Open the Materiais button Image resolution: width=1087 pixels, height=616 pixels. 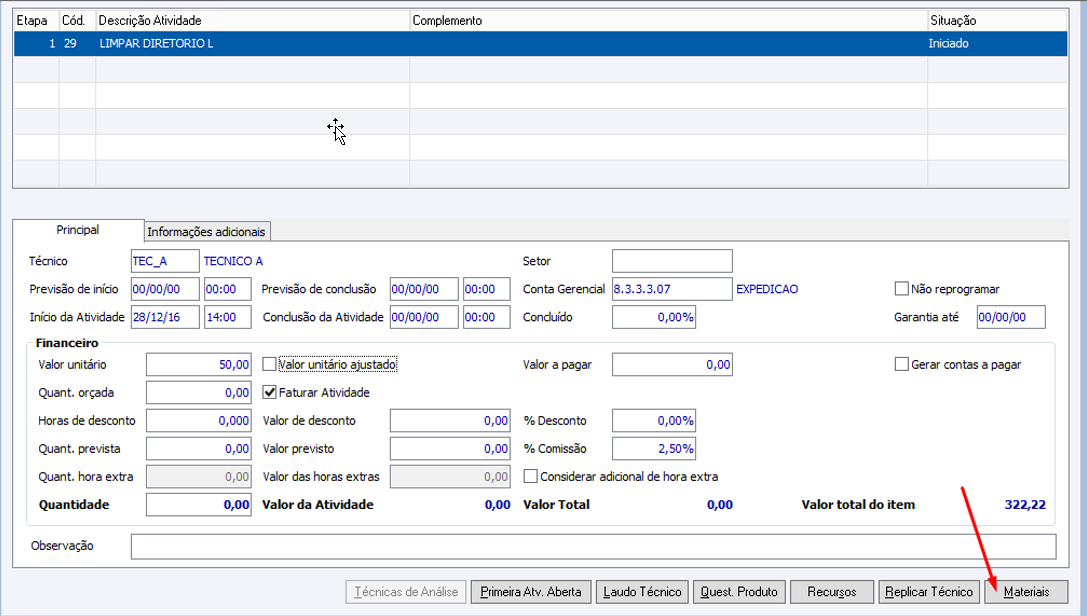1027,592
